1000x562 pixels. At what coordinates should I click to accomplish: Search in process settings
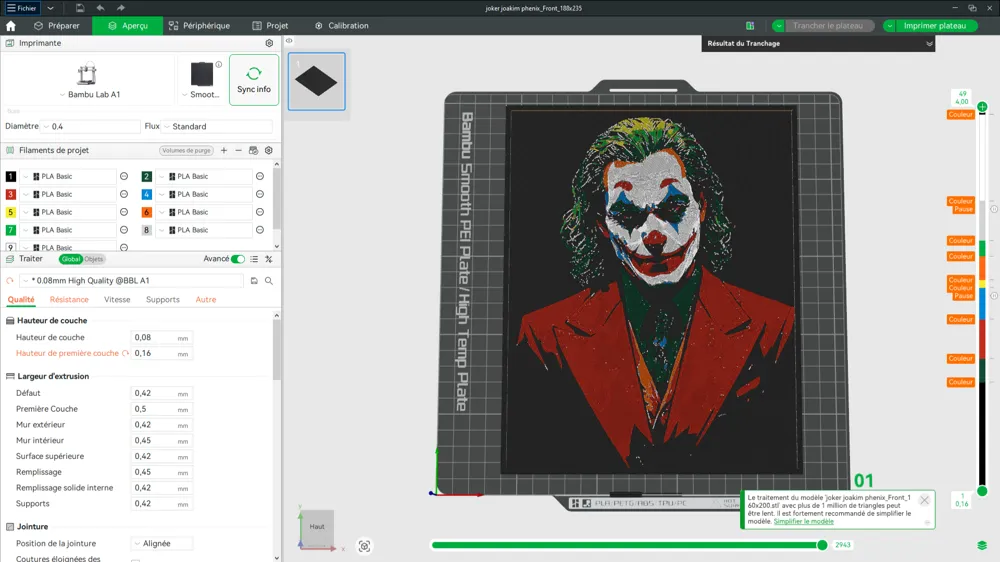[268, 281]
